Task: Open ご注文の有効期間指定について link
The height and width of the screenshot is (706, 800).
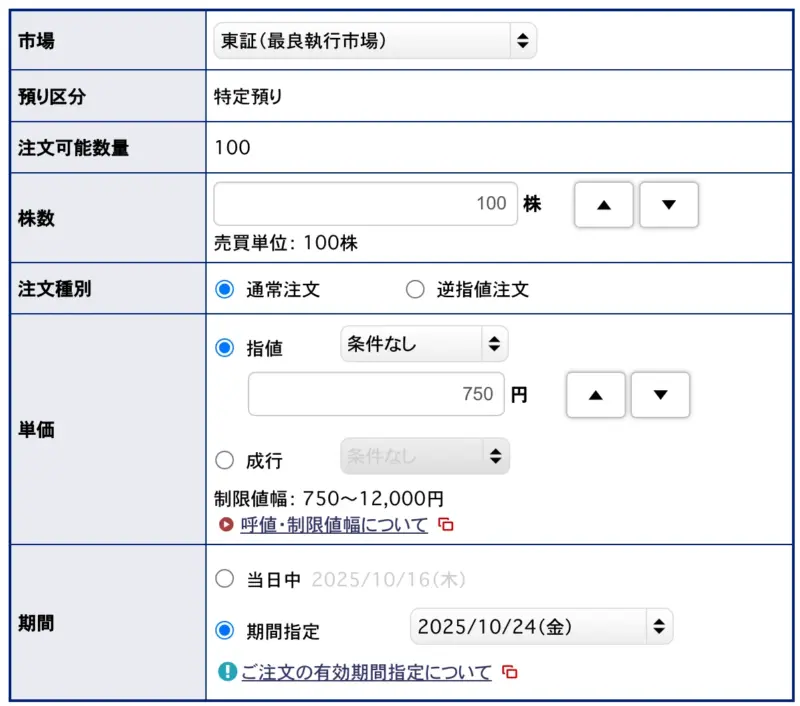Action: 366,673
